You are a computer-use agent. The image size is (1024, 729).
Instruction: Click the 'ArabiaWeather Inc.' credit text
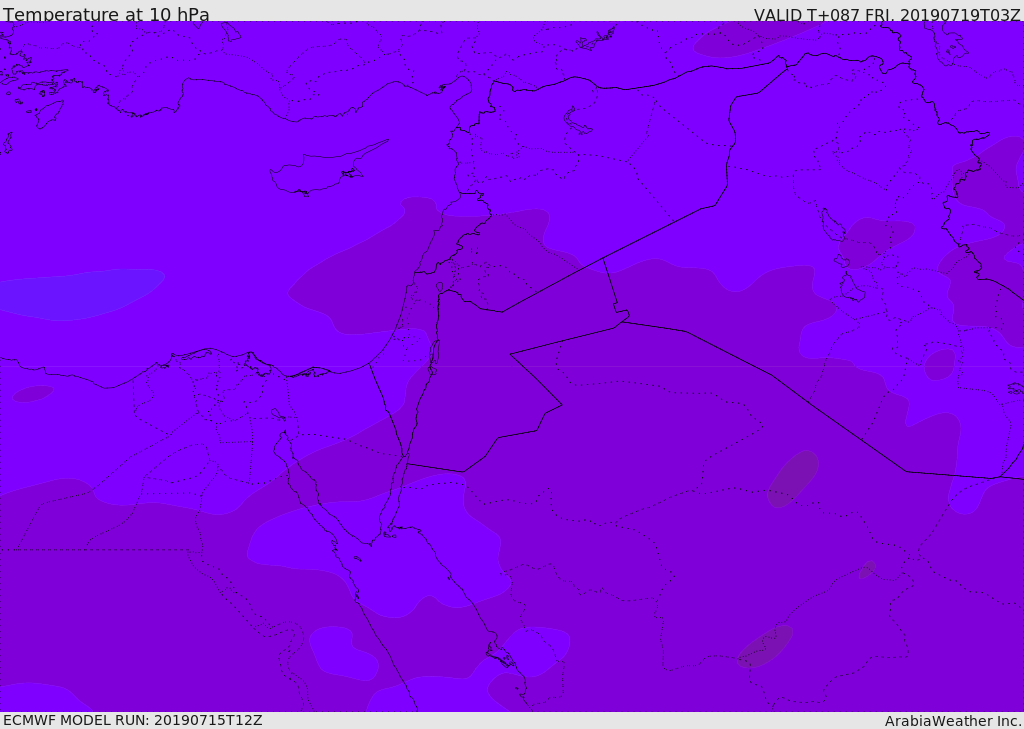point(953,721)
